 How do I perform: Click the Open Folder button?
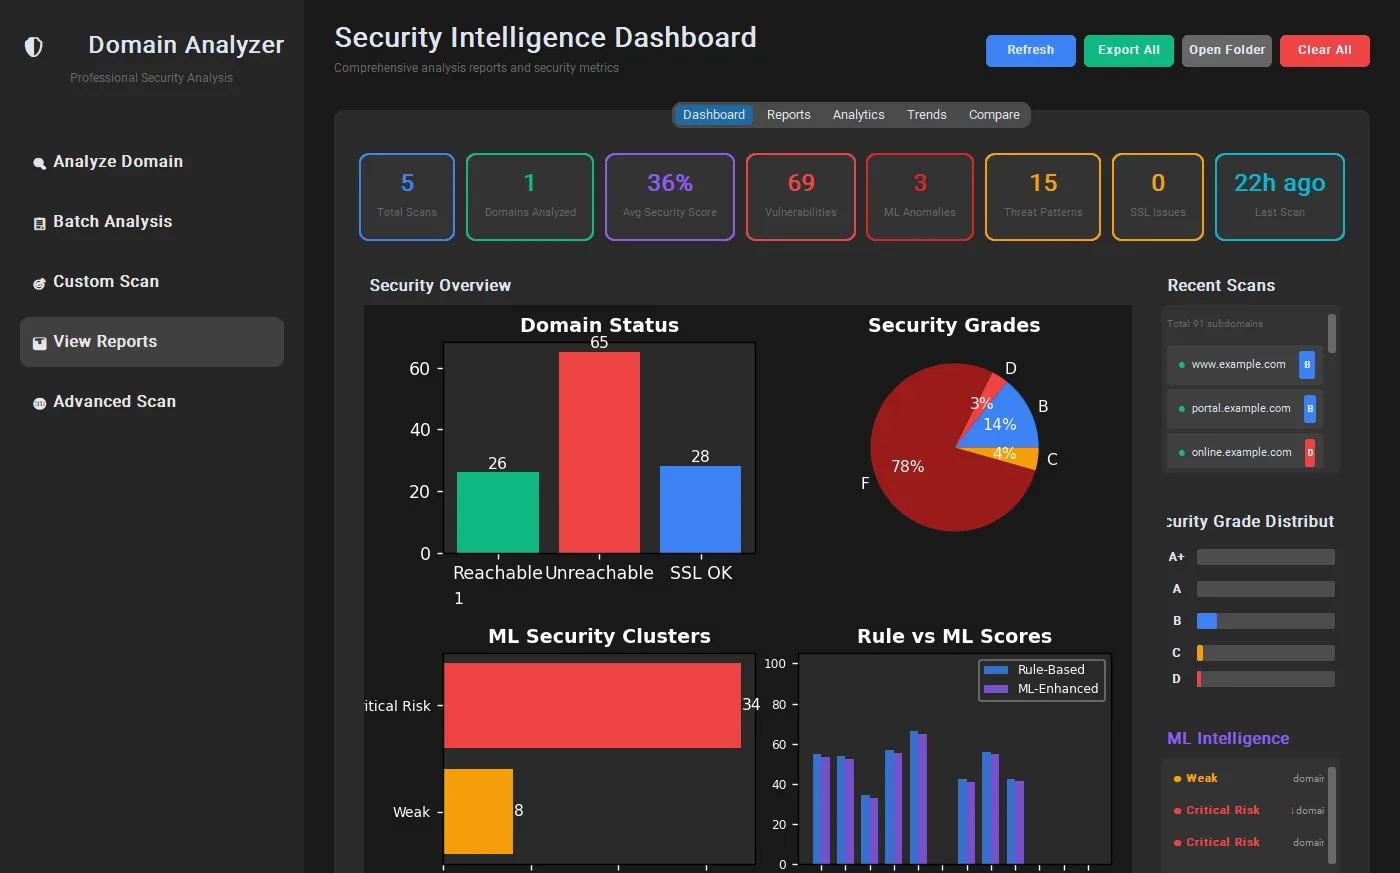tap(1227, 51)
